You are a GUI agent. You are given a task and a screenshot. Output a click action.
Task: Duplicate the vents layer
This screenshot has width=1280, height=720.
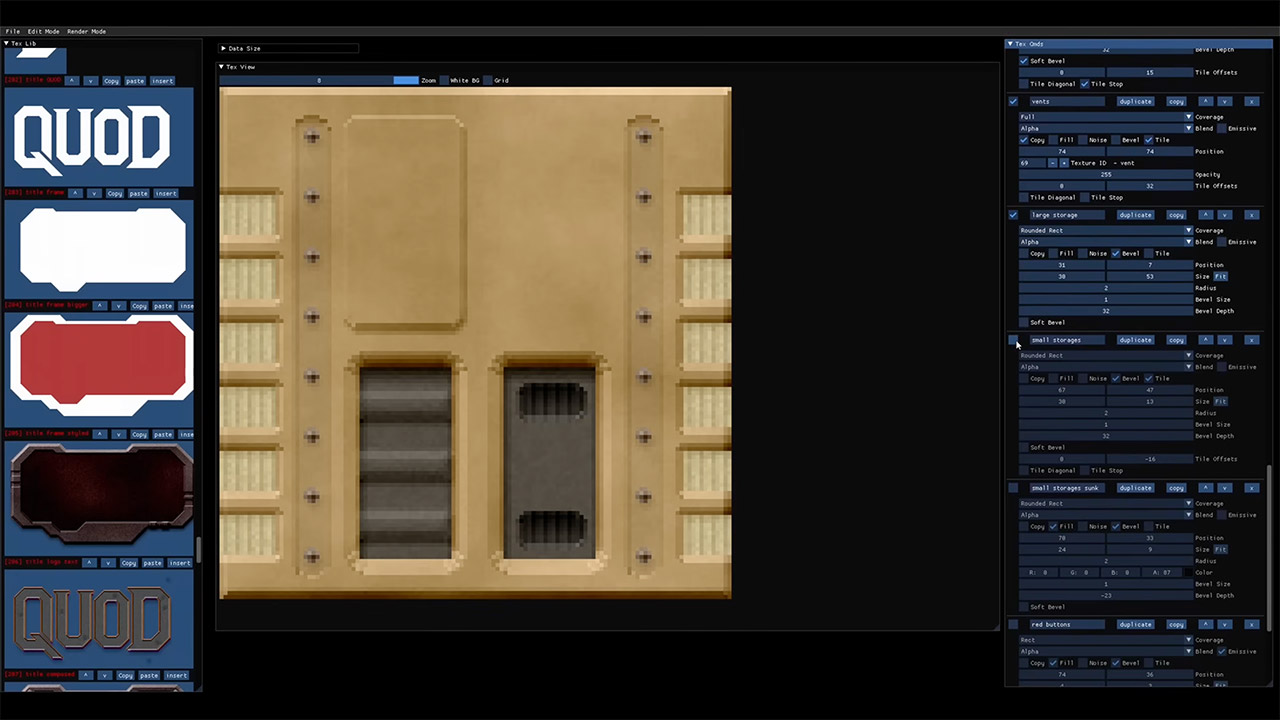coord(1135,101)
